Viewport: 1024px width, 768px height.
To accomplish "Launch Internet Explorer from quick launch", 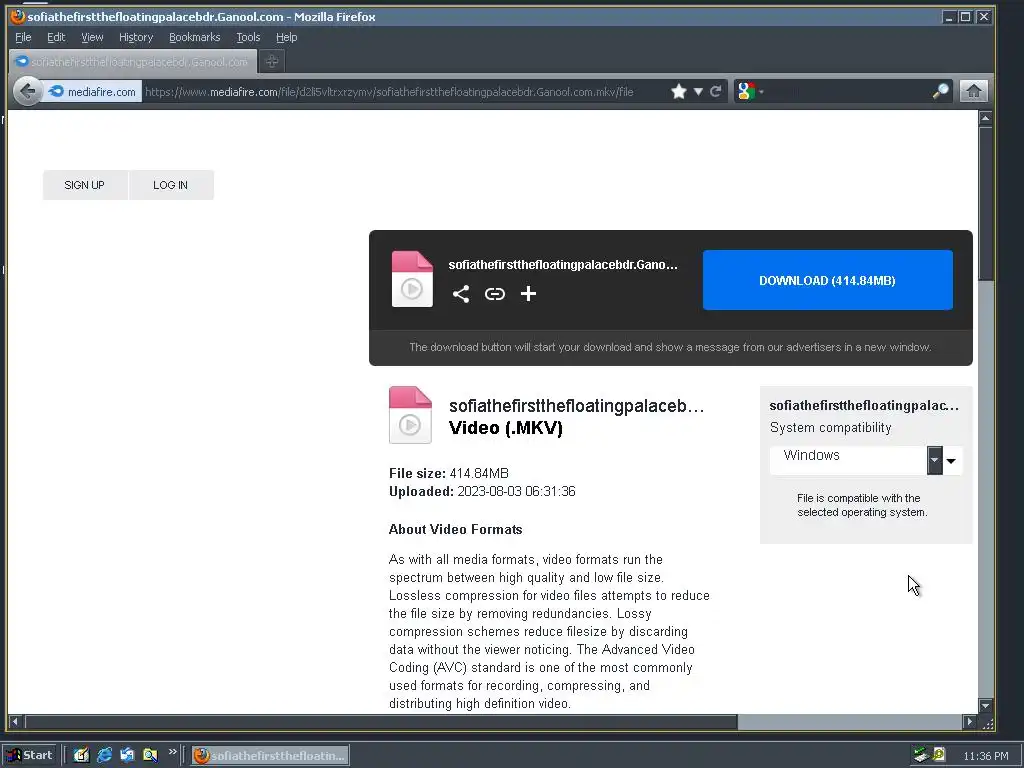I will (x=104, y=756).
